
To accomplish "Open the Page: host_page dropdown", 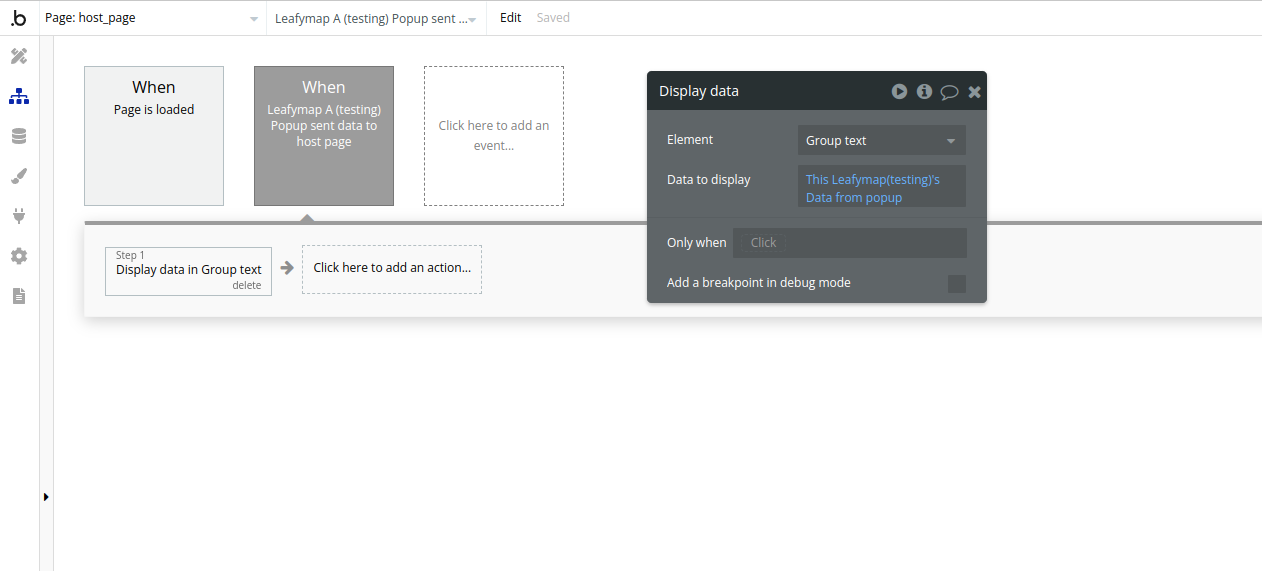I will coord(152,18).
